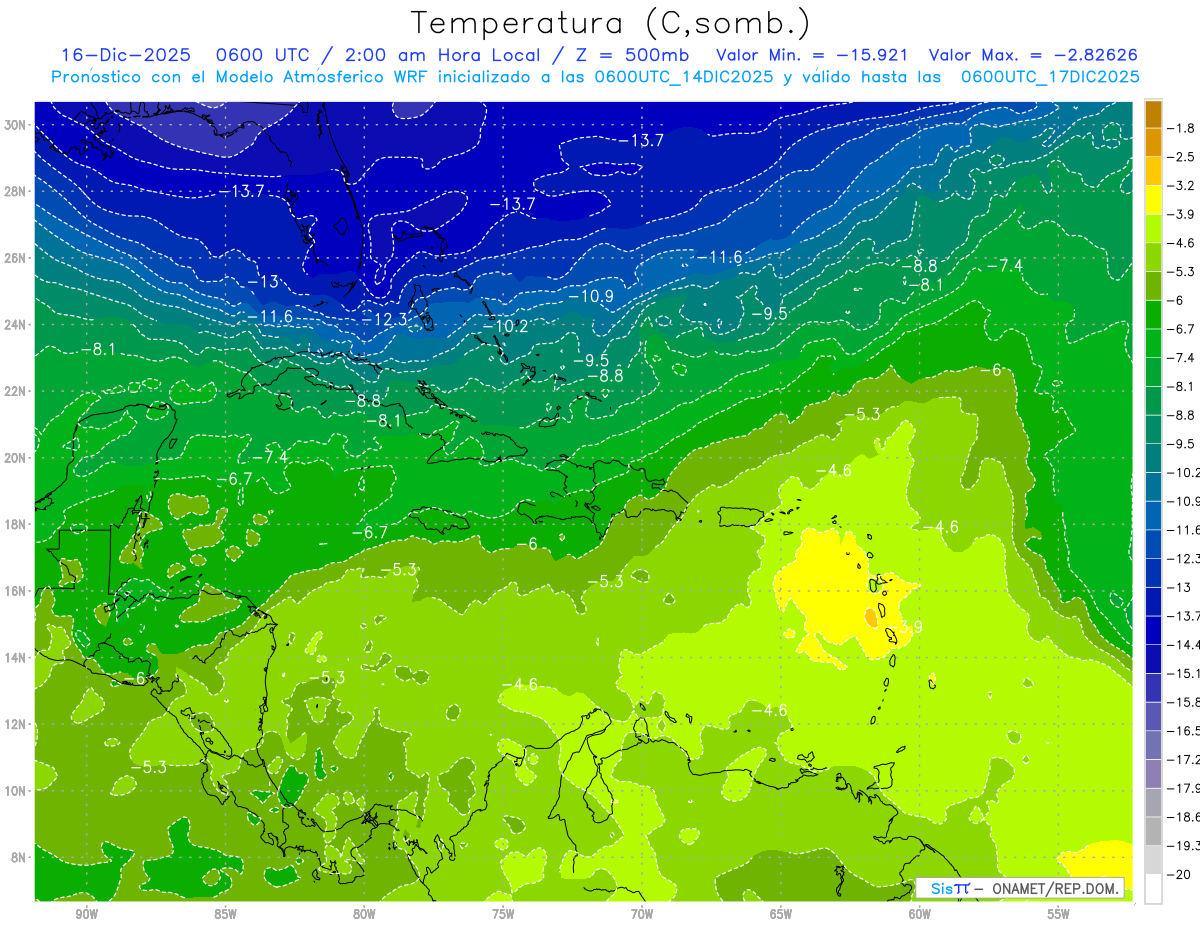This screenshot has height=927, width=1200.
Task: Click the SisTT - ONAMET/REP.DOM. credit label
Action: 1020,888
